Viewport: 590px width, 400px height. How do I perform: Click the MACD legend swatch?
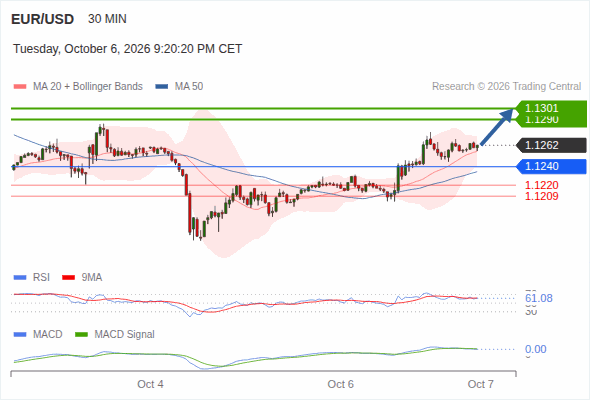(20, 335)
